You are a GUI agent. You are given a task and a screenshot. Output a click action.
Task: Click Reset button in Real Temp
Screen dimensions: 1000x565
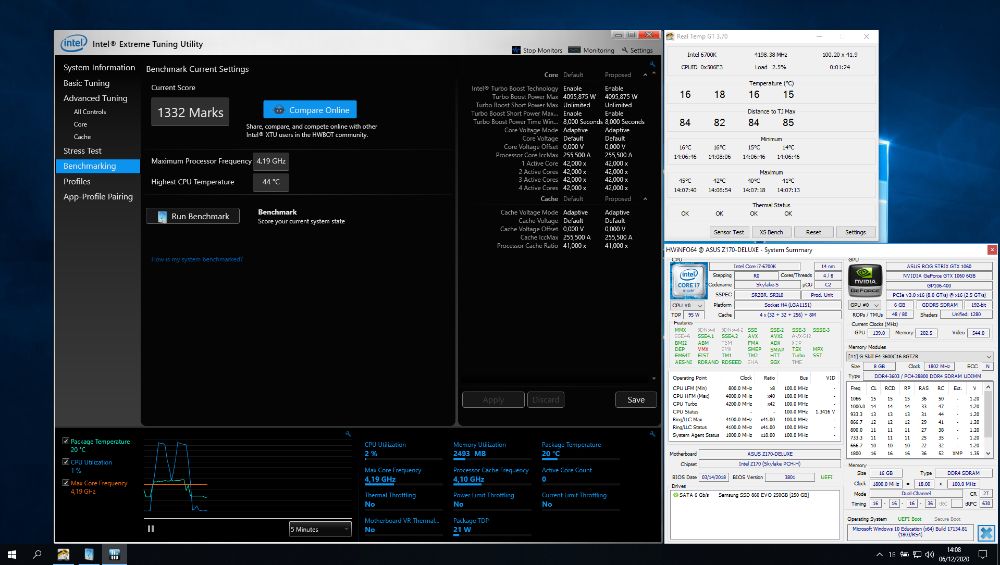[x=813, y=232]
